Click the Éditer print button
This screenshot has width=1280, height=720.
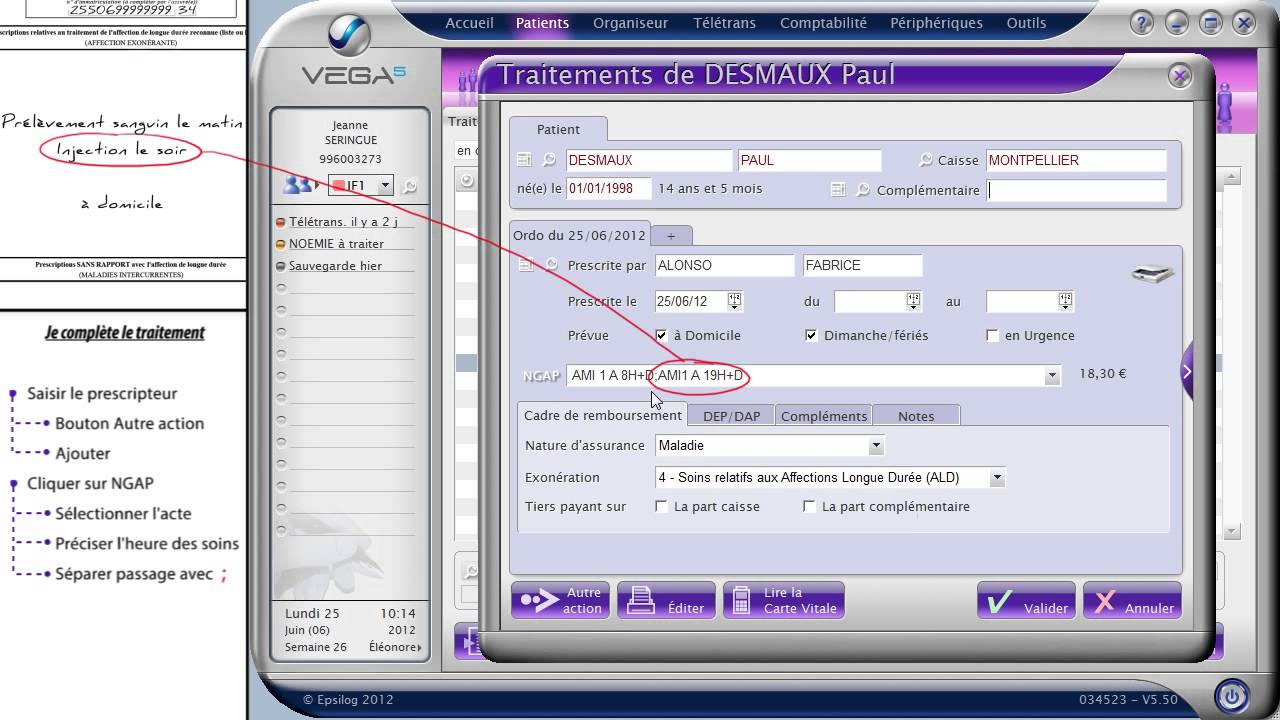pyautogui.click(x=666, y=600)
